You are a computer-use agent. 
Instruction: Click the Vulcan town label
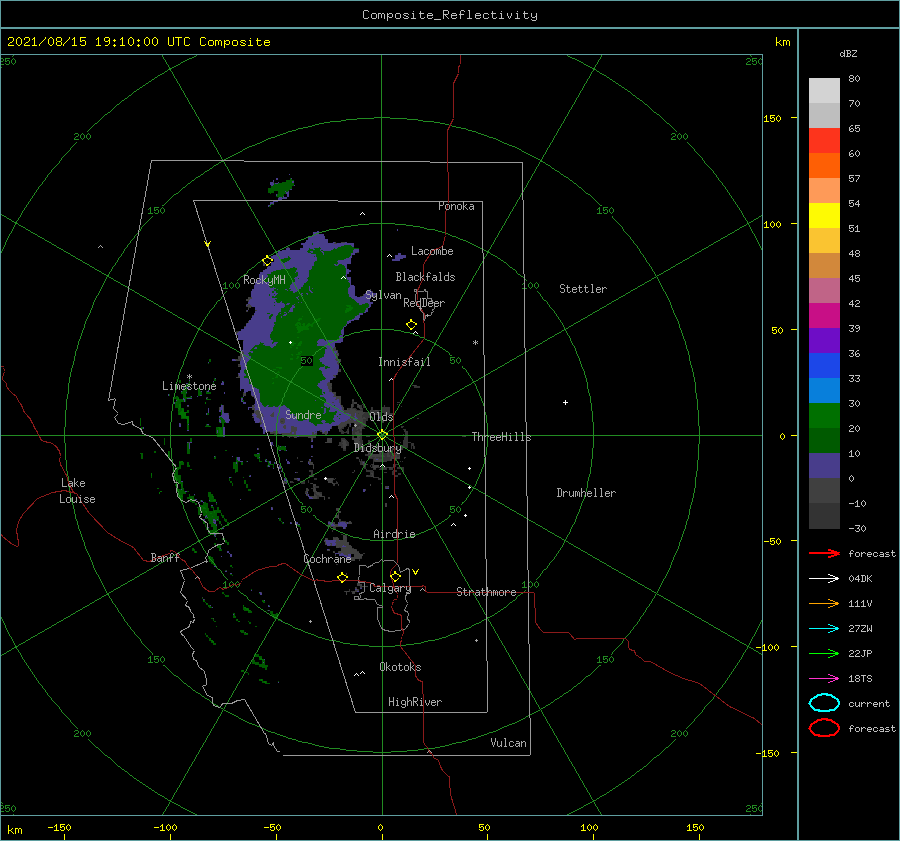(508, 743)
